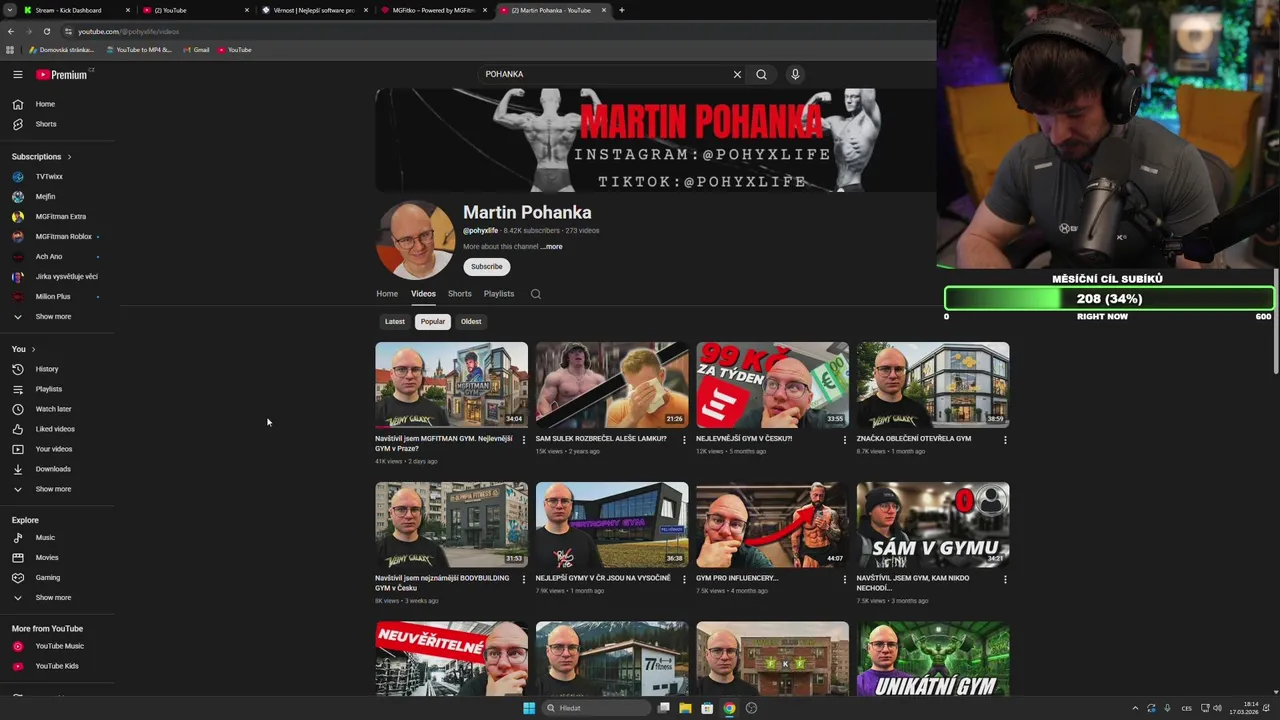Viewport: 1280px width, 720px height.
Task: Open the YouTube hamburger guide menu
Action: click(x=17, y=74)
